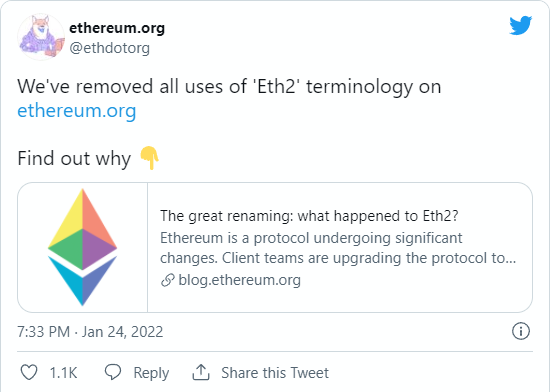
Task: Click the reply speech bubble icon
Action: coord(113,372)
